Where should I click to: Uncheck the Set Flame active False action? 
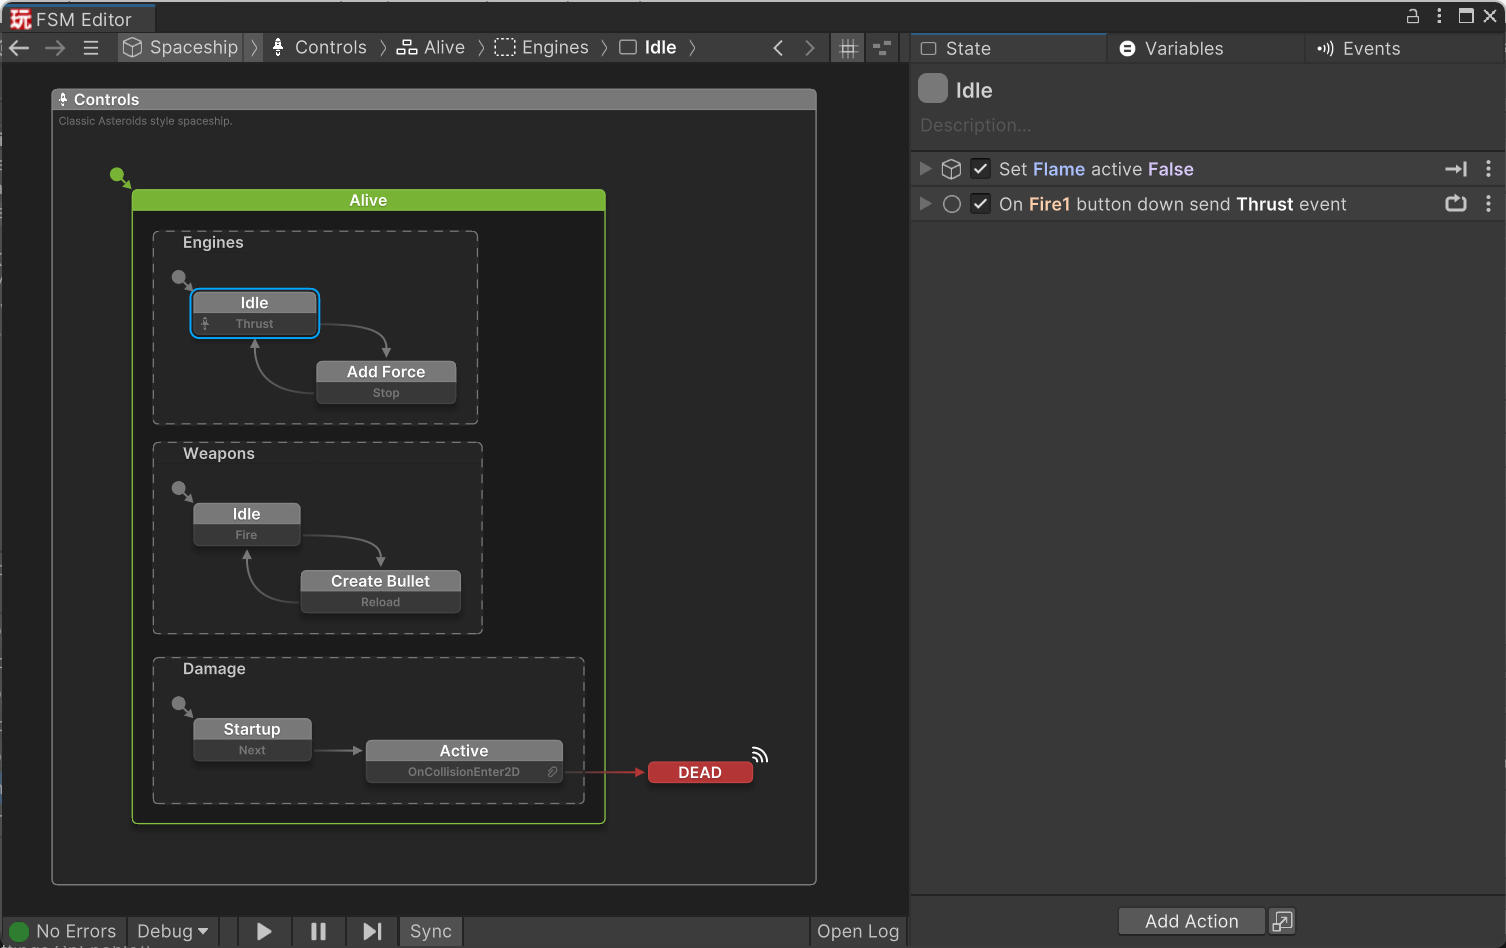pos(980,168)
